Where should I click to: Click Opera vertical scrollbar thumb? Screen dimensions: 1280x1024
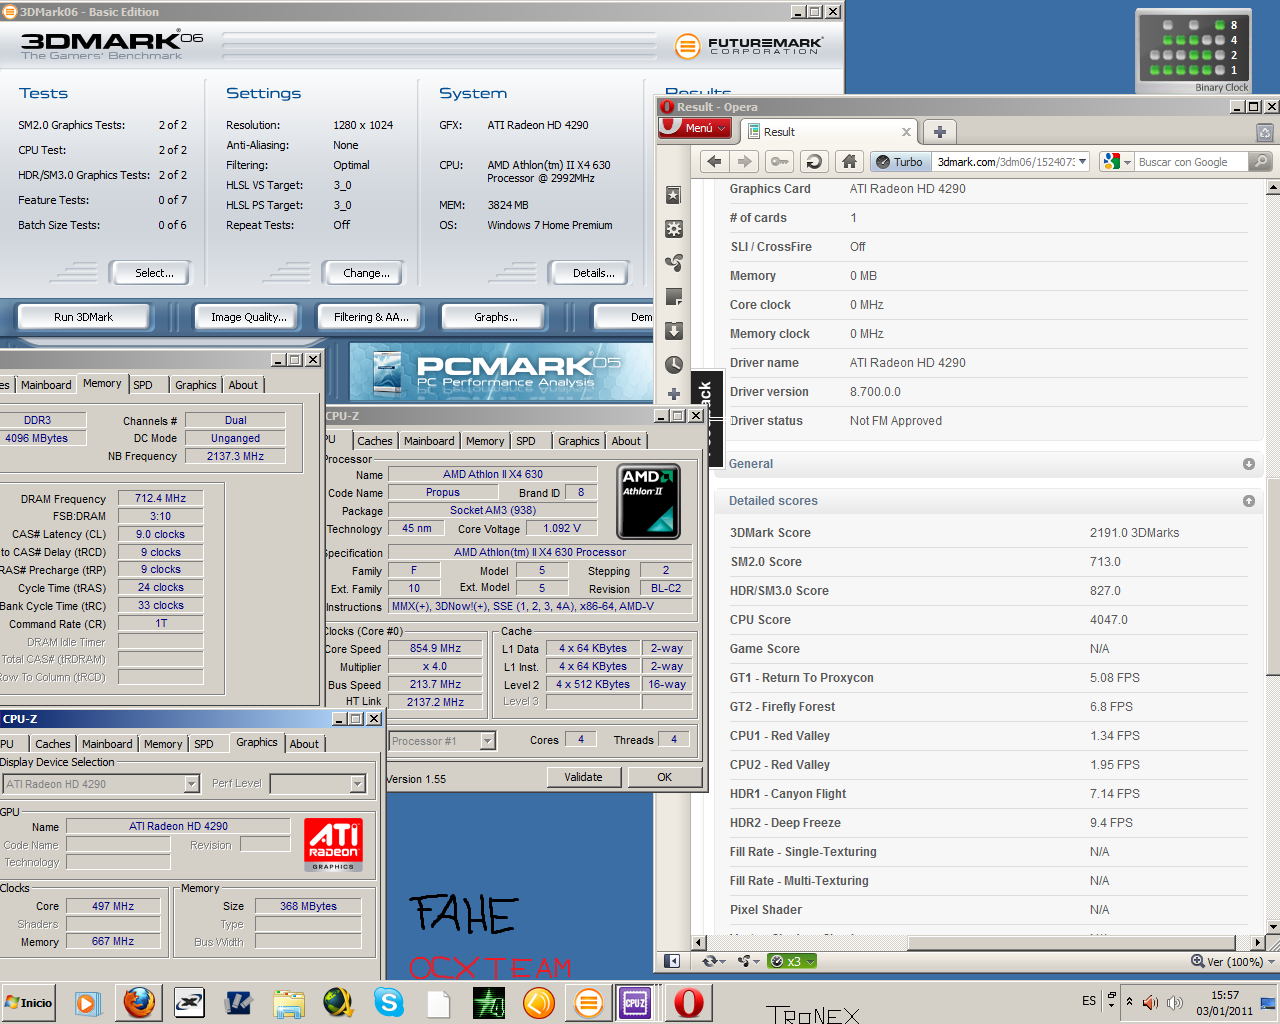1272,577
